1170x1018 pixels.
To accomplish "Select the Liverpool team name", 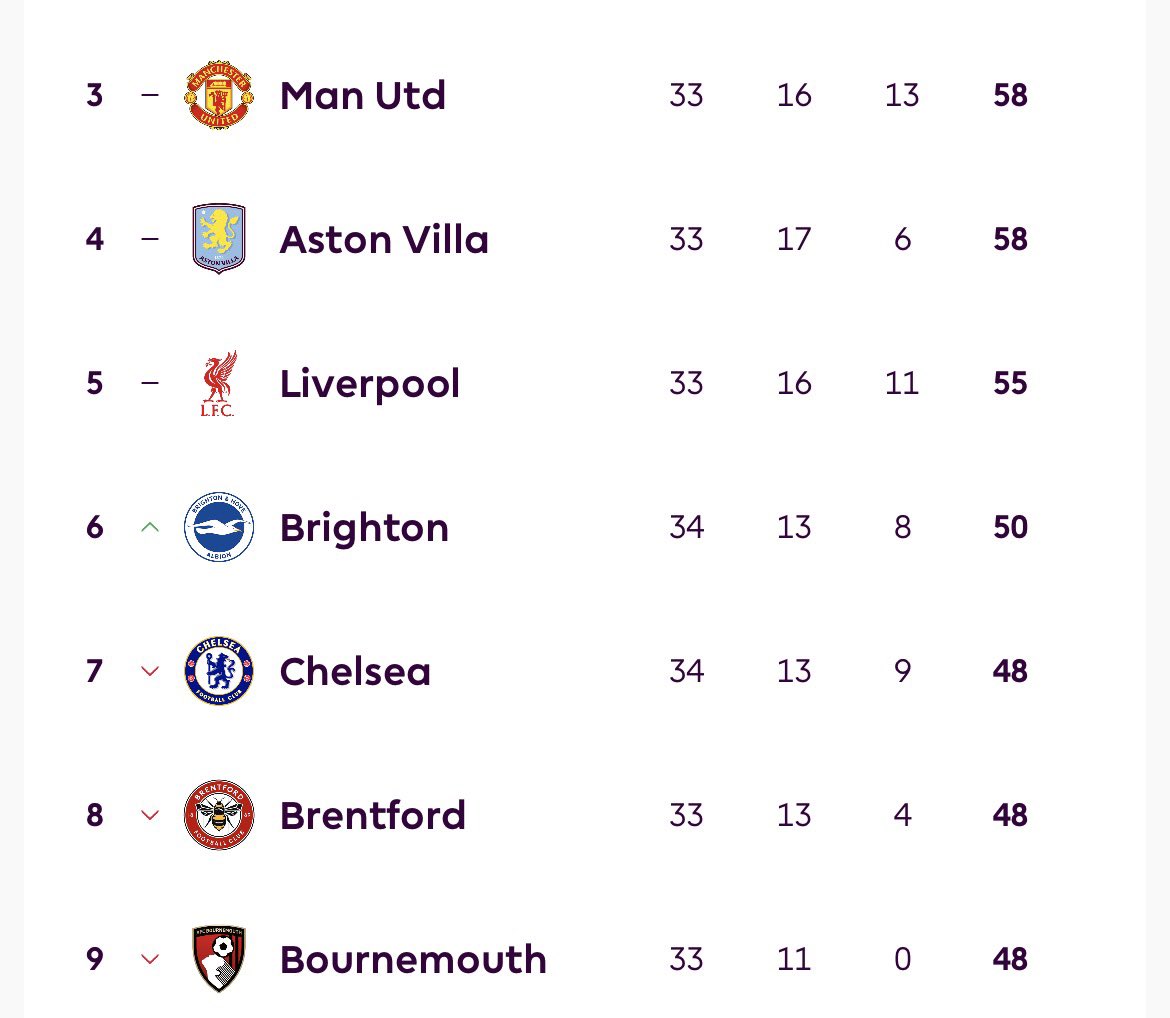I will pos(369,384).
